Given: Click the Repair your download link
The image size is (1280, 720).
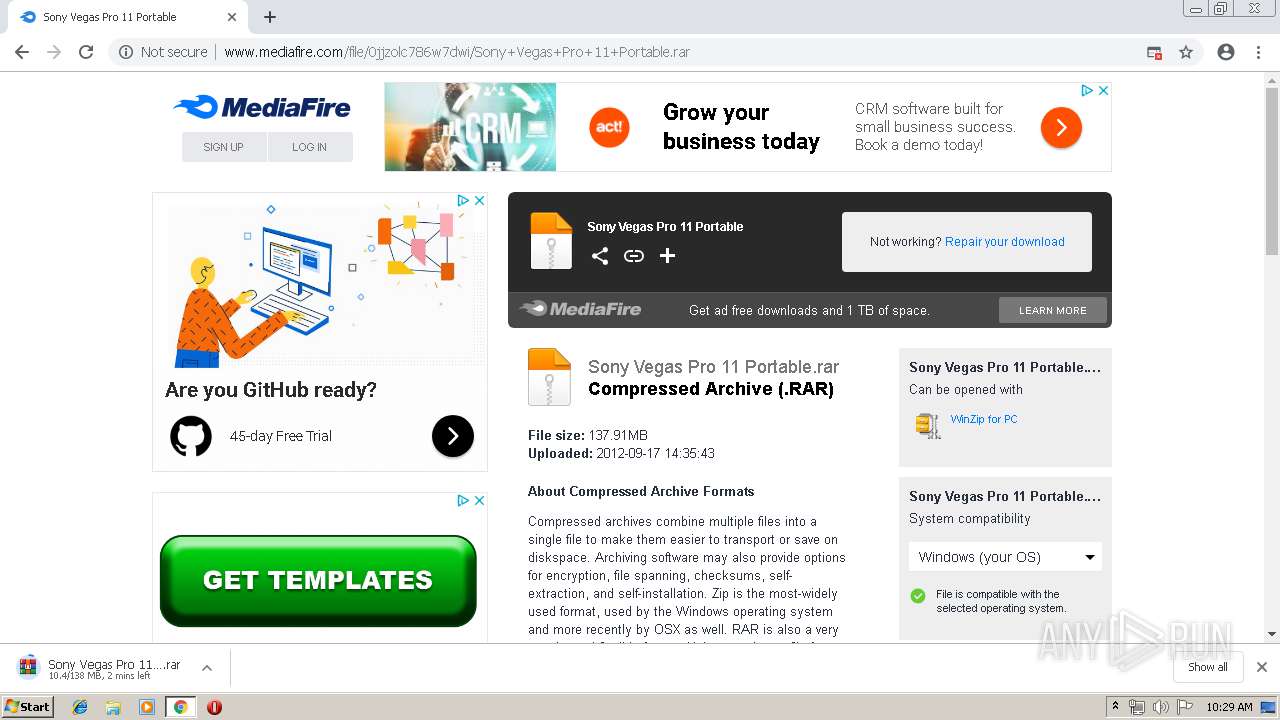Looking at the screenshot, I should (x=1005, y=242).
